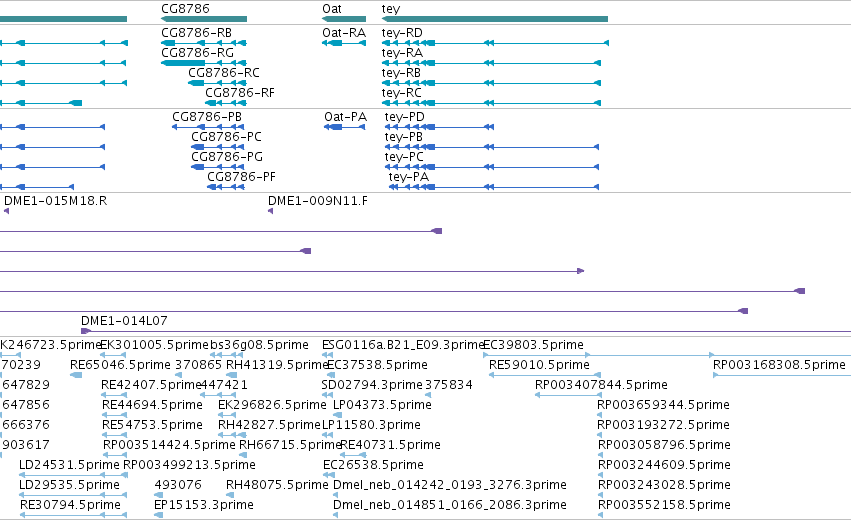The width and height of the screenshot is (851, 520).
Task: Click EST label RH42827.5prime
Action: [269, 425]
